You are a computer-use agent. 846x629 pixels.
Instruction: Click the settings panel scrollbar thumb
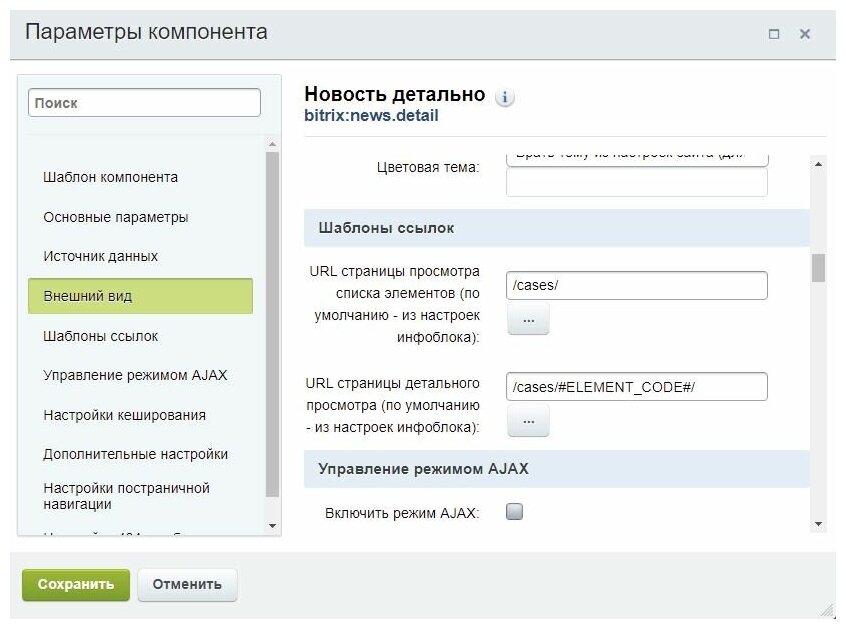(x=818, y=268)
